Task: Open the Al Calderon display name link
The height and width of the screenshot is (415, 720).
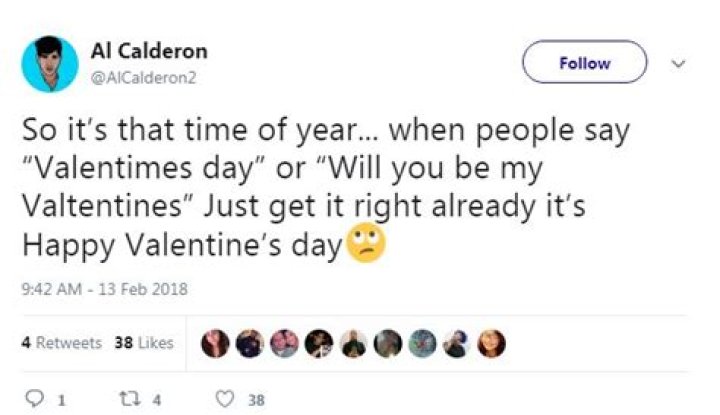Action: [149, 52]
